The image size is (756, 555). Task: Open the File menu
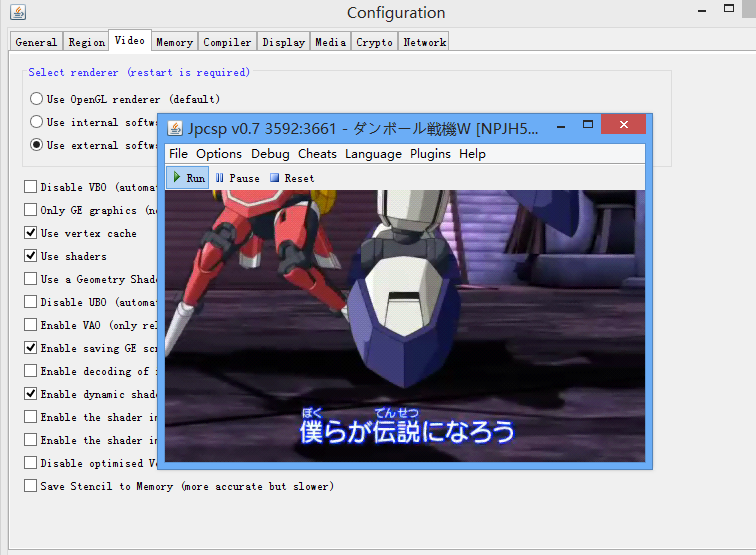[x=178, y=154]
